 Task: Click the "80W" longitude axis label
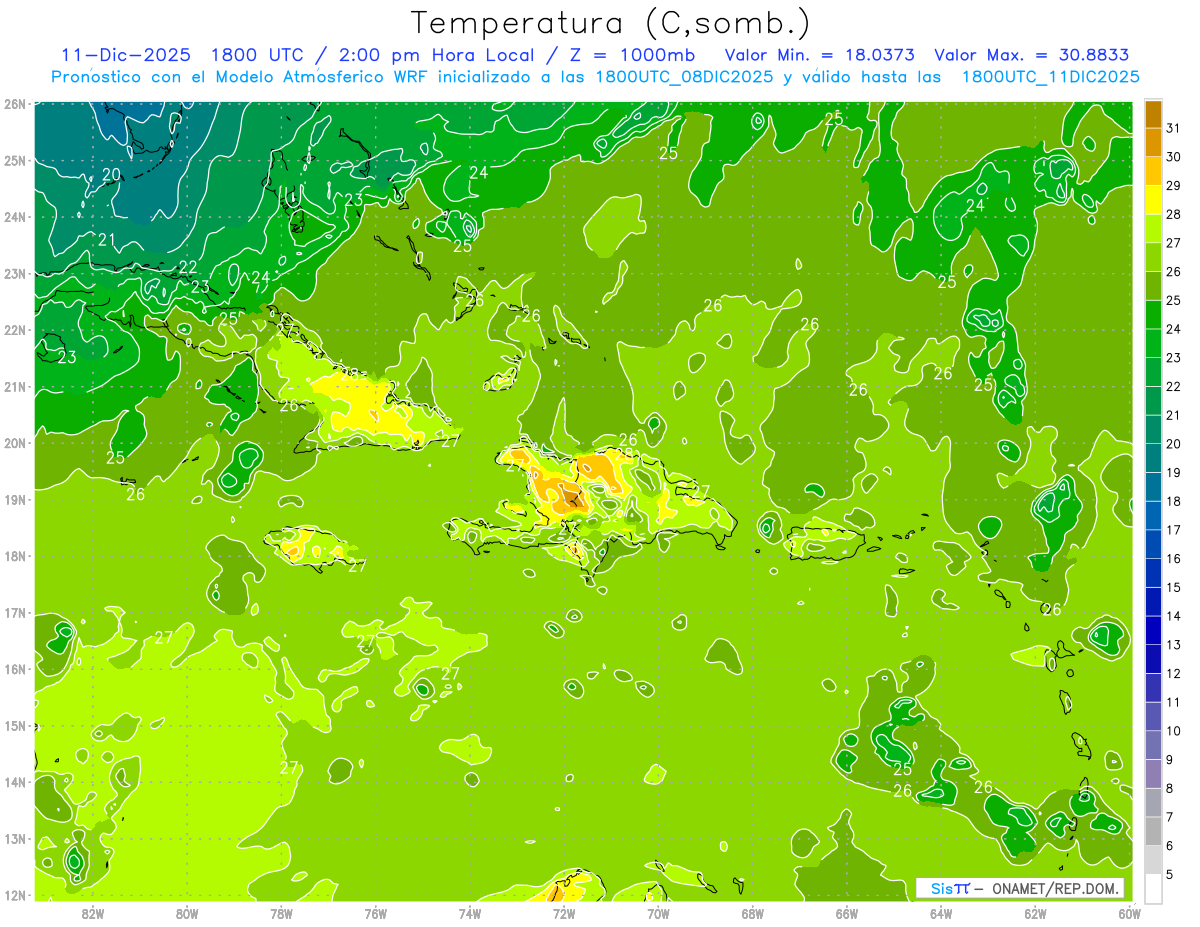(x=187, y=913)
